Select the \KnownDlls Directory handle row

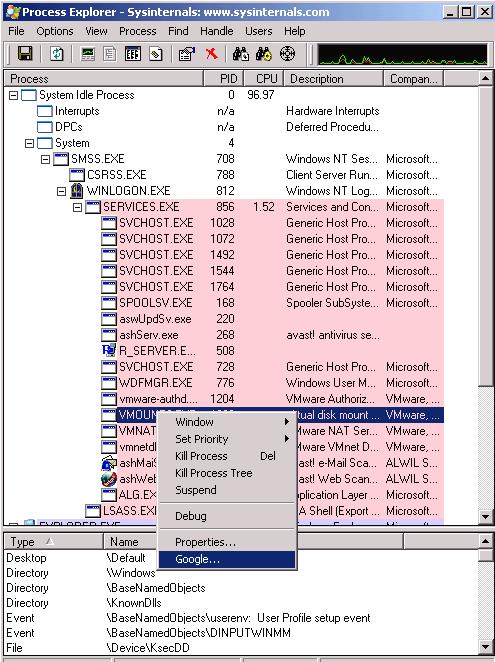tap(242, 603)
